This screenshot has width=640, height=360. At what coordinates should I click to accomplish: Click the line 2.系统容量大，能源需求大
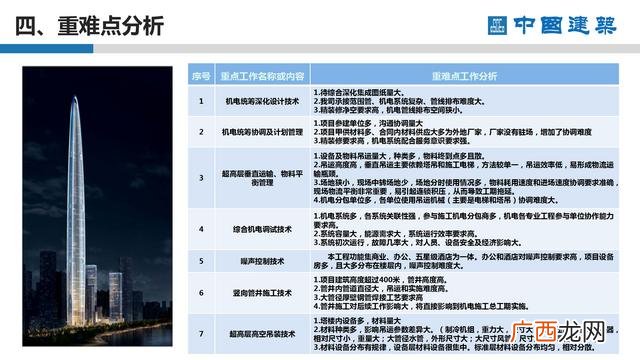pos(395,234)
